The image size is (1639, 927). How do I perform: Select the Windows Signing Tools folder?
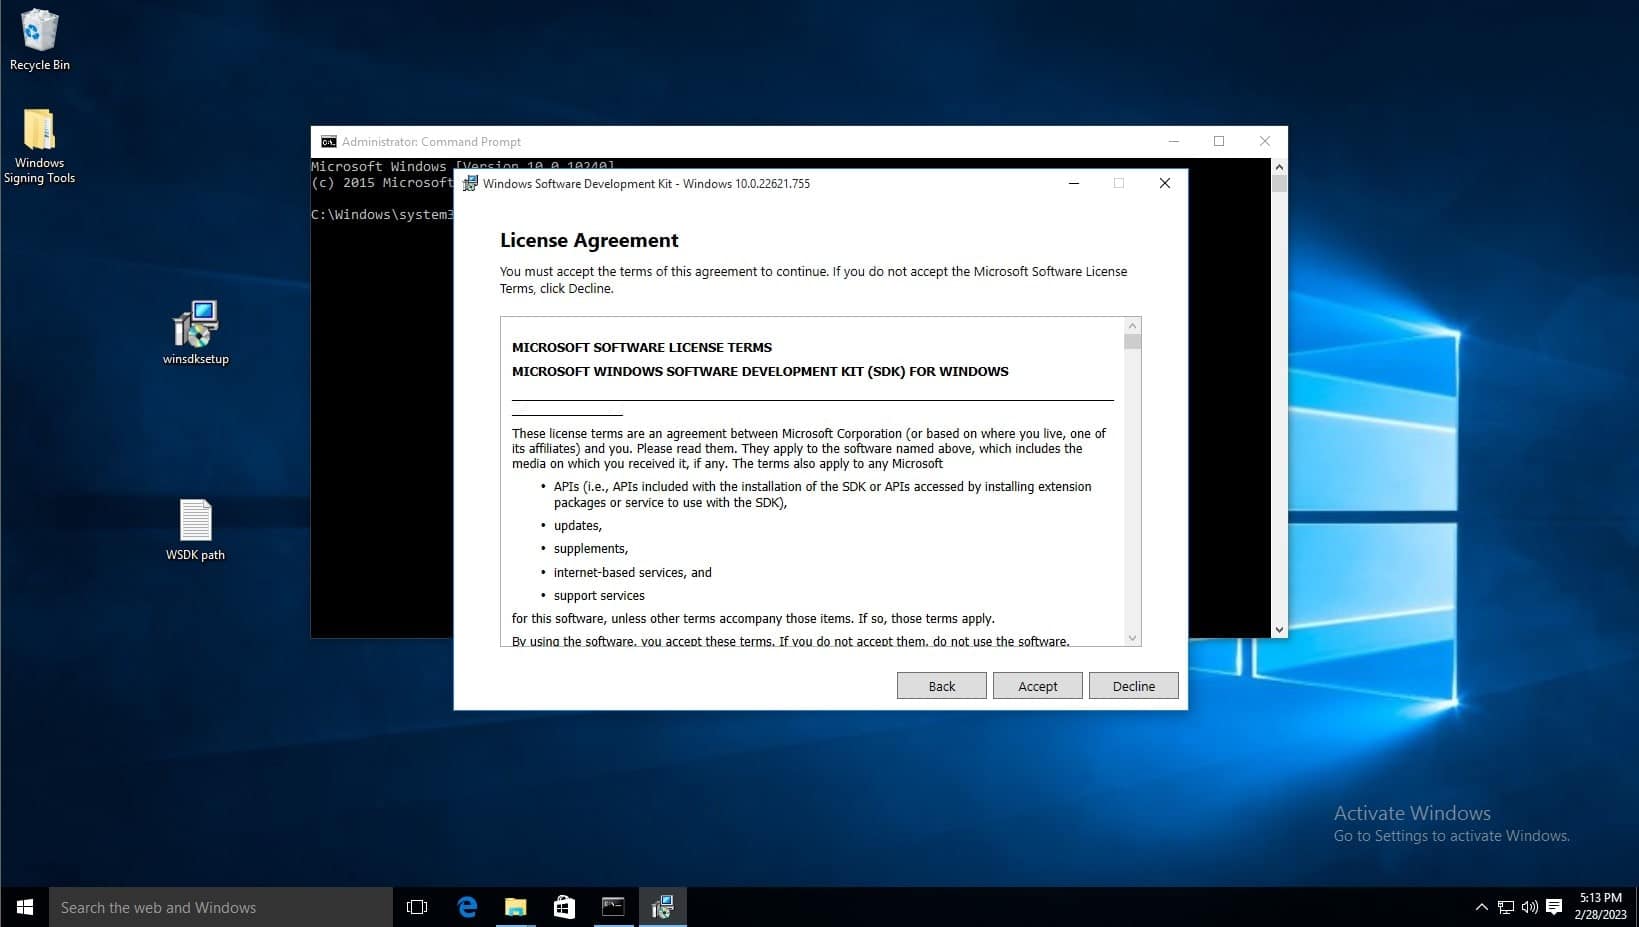coord(39,132)
